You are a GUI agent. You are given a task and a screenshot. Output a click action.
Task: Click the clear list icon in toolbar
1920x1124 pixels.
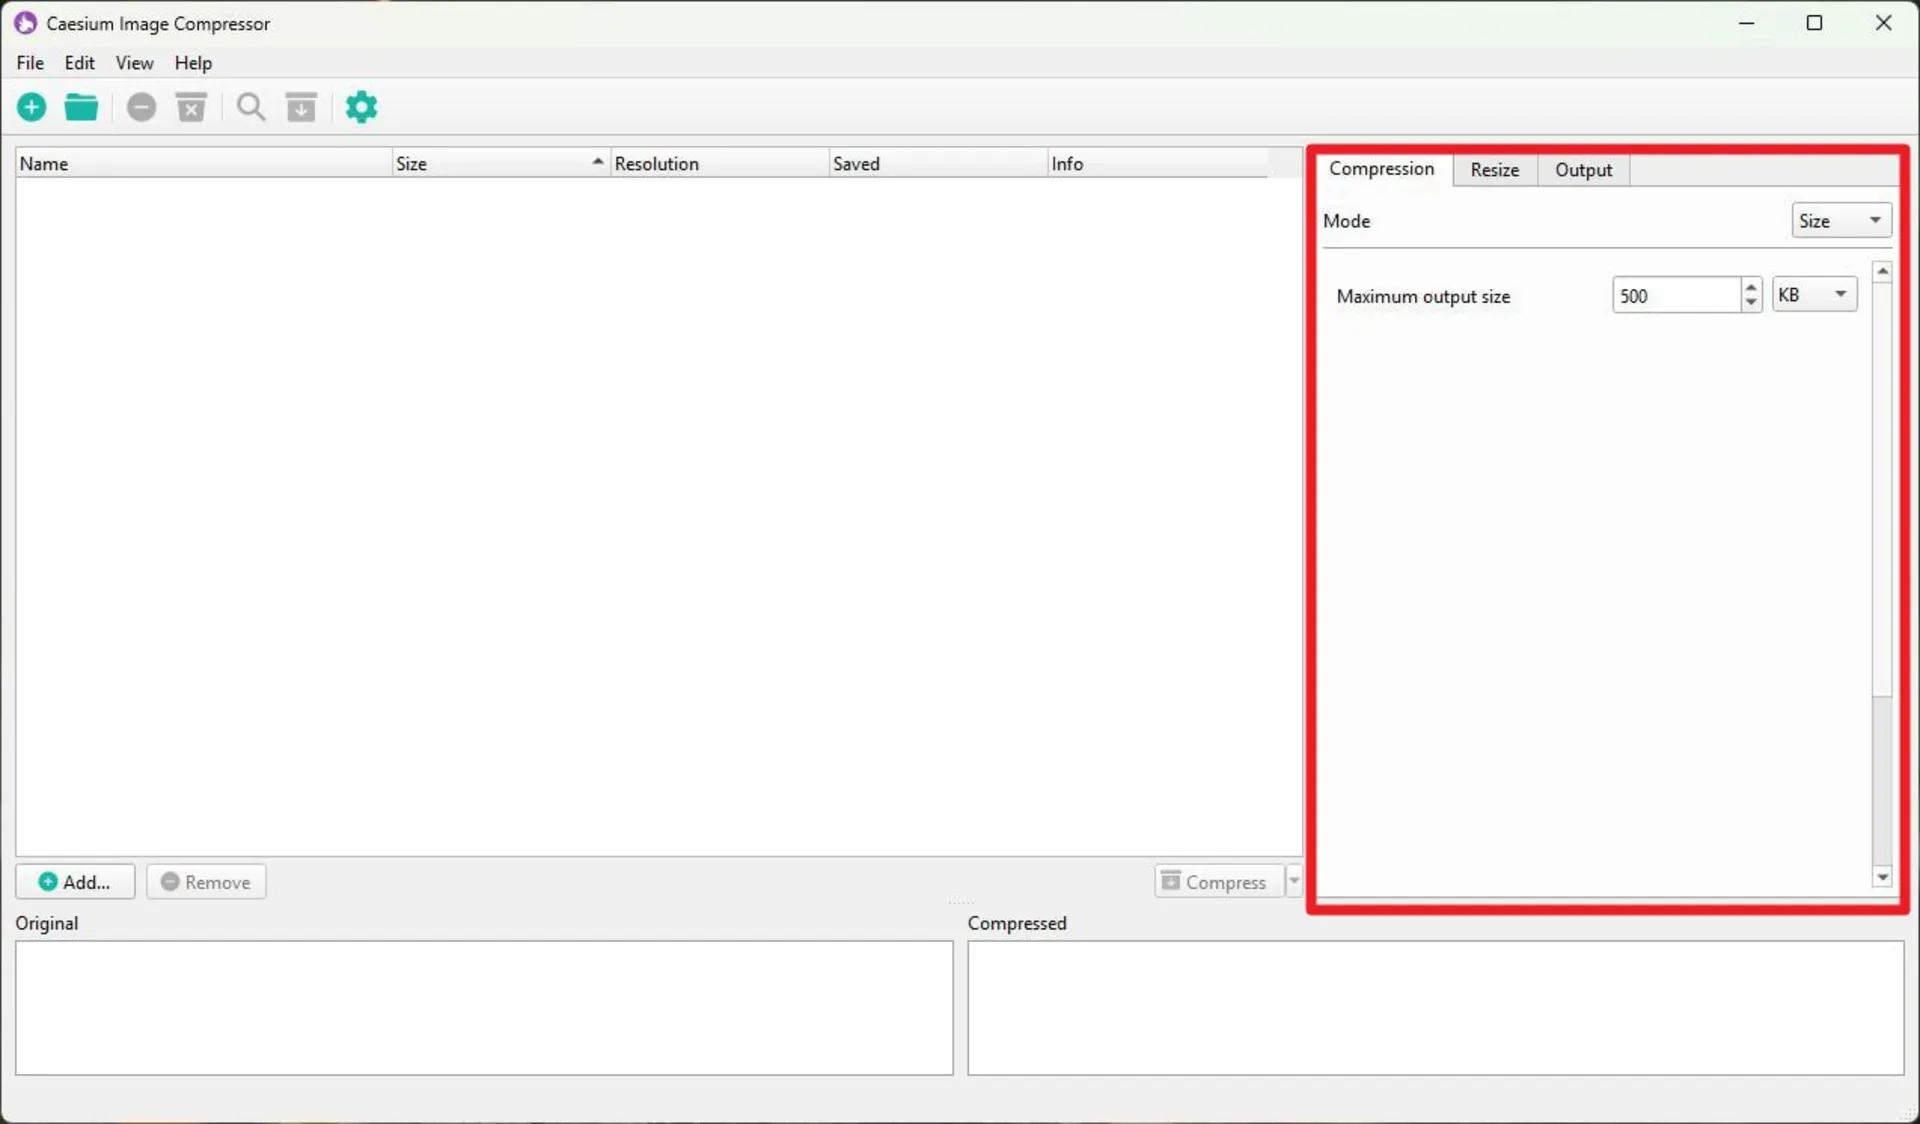[191, 107]
